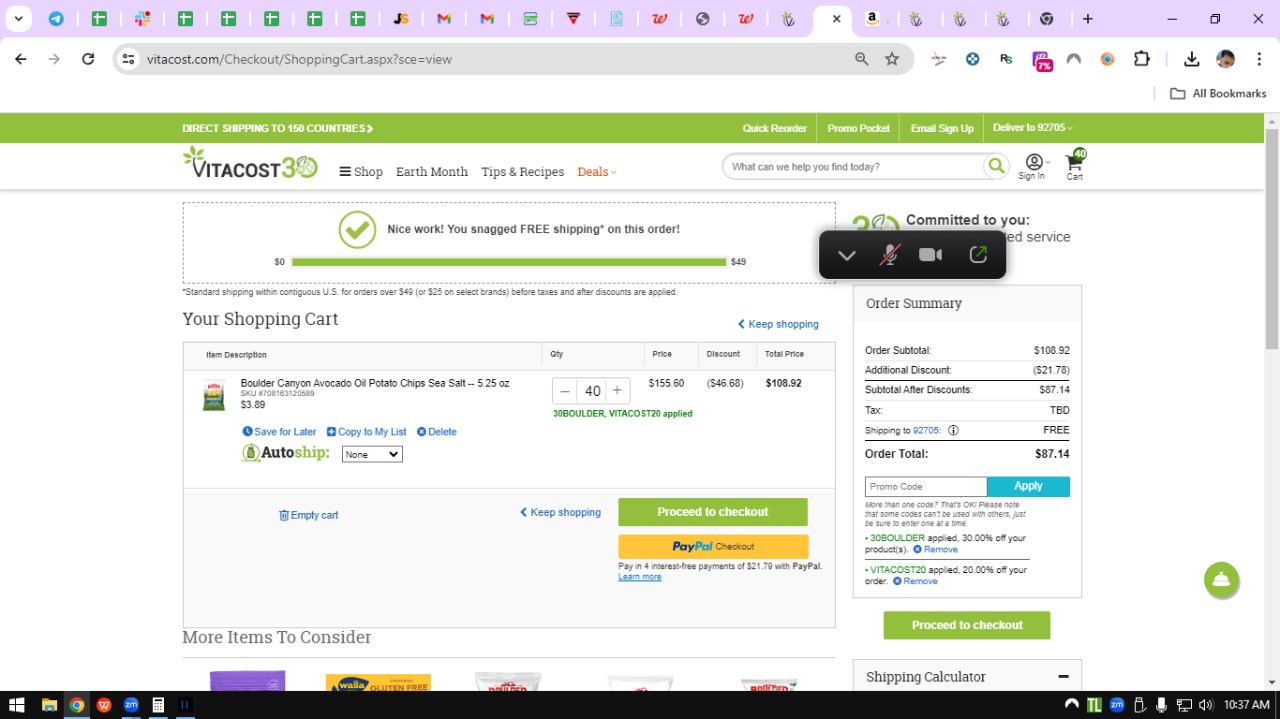Expand Deliver to 92705 dropdown

[x=1032, y=128]
